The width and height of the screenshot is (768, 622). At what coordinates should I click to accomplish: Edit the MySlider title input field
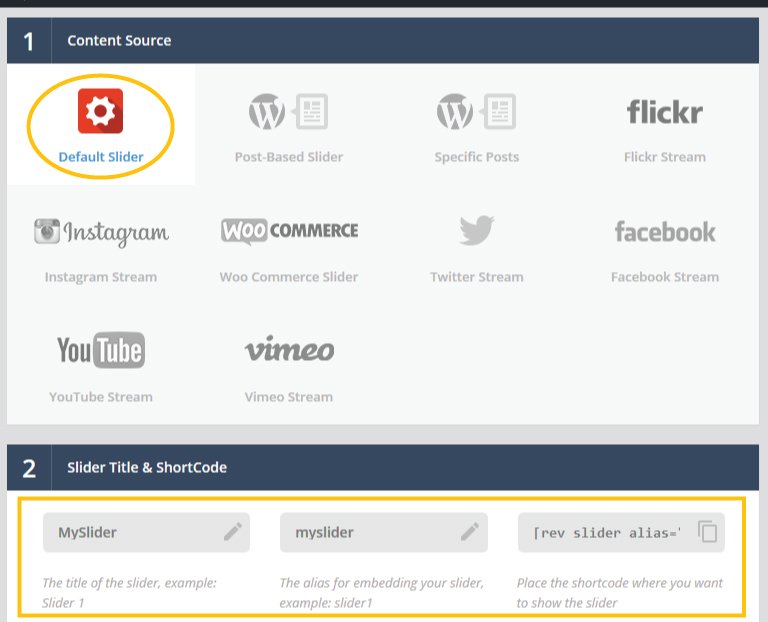coord(146,532)
